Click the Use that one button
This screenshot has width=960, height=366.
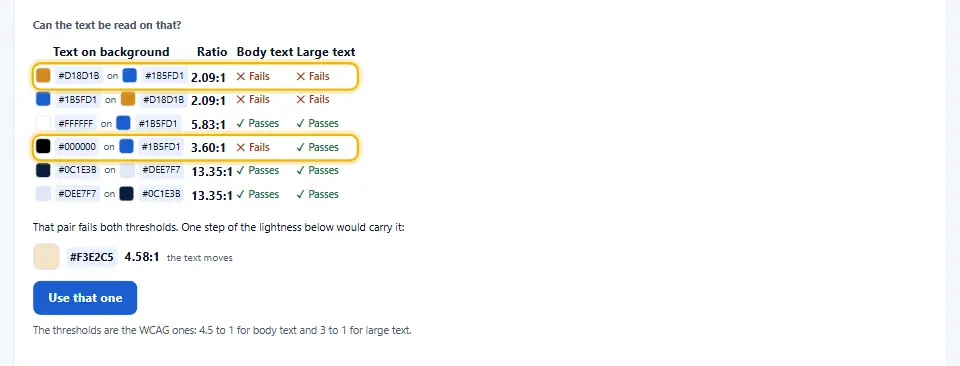85,298
